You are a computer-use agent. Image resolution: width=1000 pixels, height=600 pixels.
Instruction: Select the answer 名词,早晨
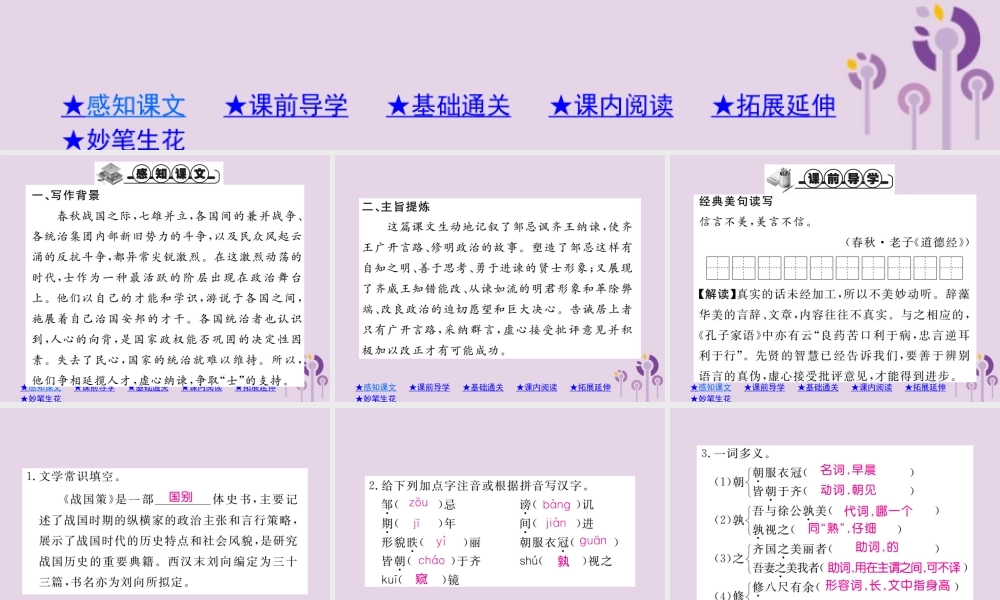pyautogui.click(x=848, y=470)
